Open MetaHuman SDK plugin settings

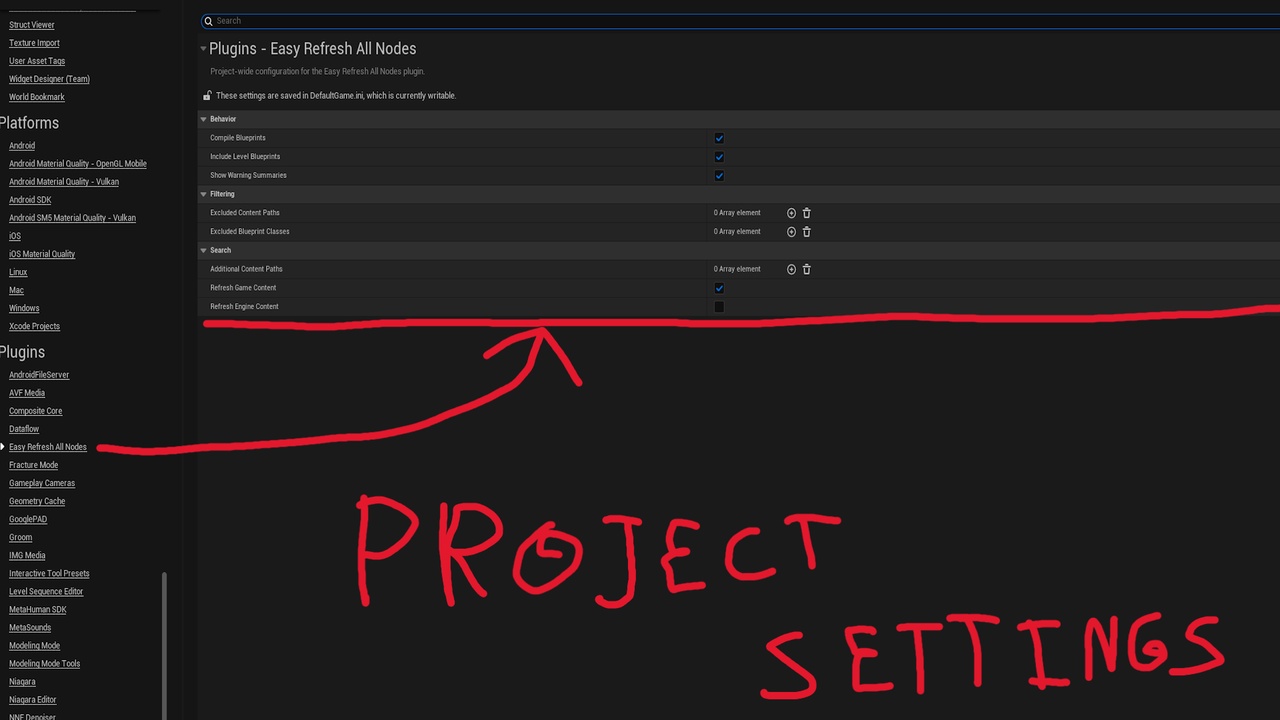(38, 610)
